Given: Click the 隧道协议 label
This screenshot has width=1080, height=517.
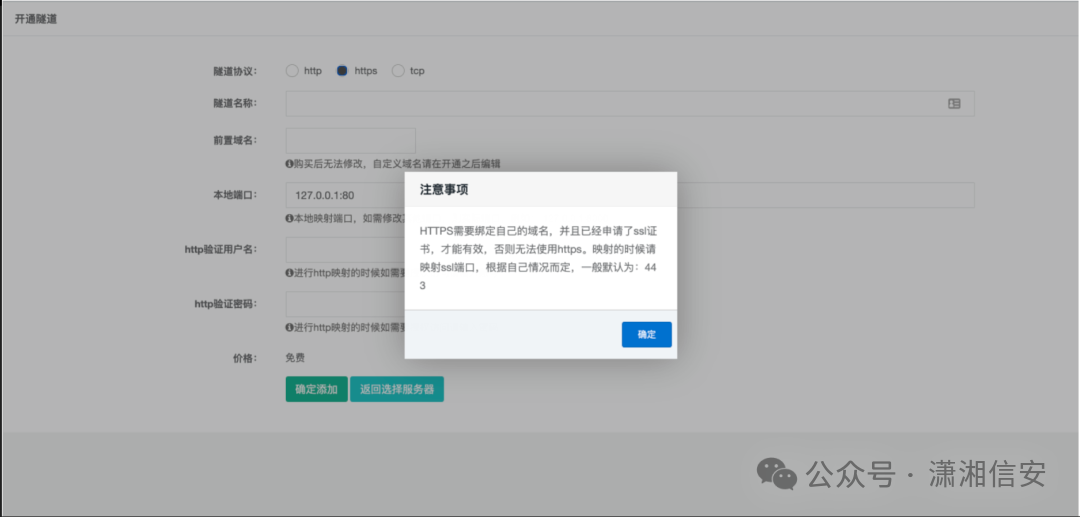Looking at the screenshot, I should pyautogui.click(x=235, y=71).
